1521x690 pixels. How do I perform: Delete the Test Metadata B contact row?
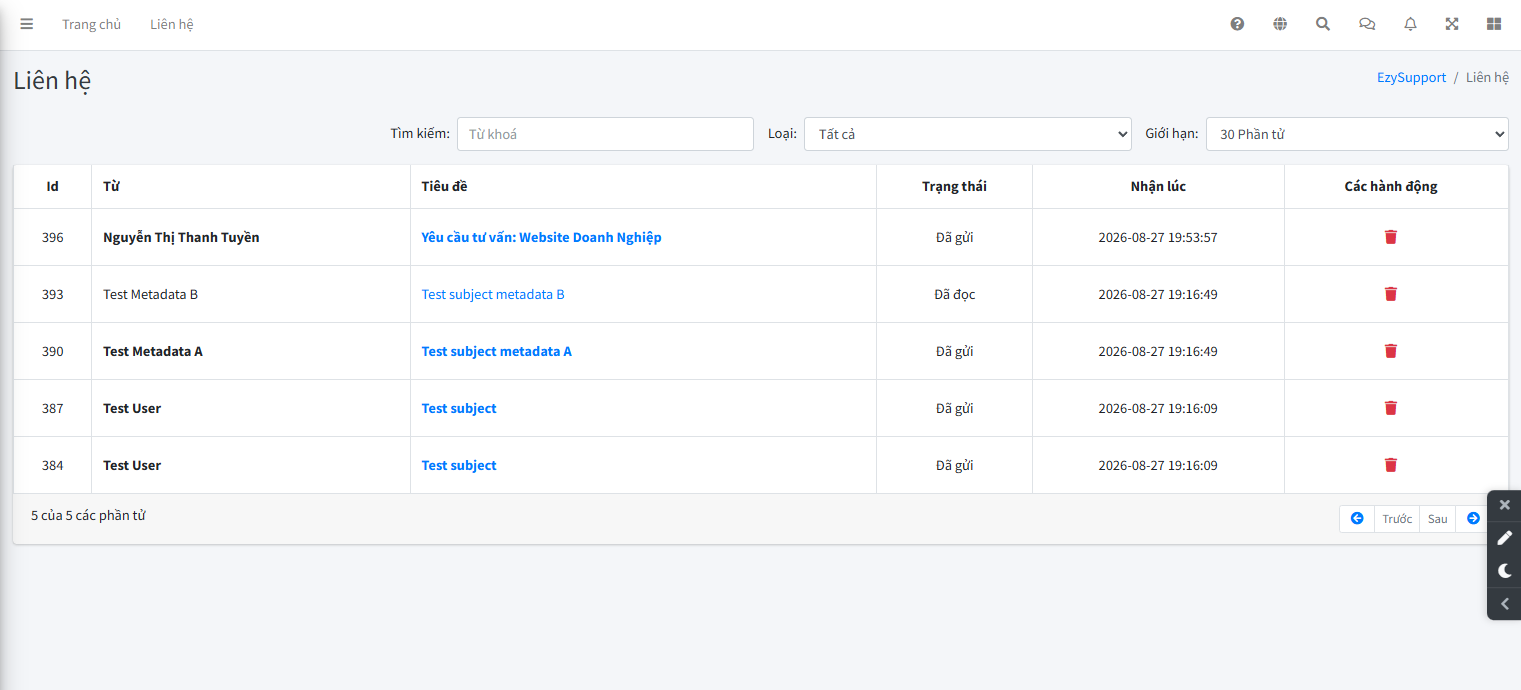pyautogui.click(x=1390, y=294)
